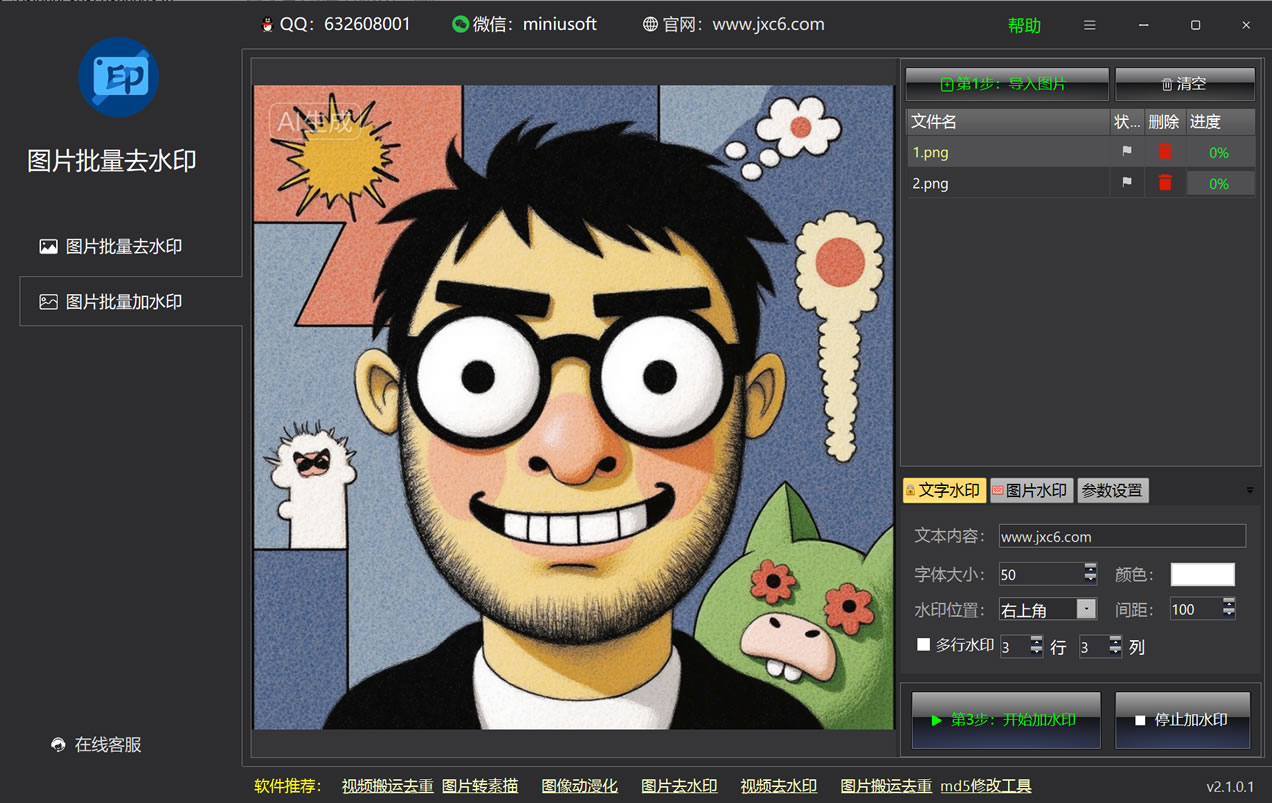Click the status flag icon of 2.png

click(1127, 183)
